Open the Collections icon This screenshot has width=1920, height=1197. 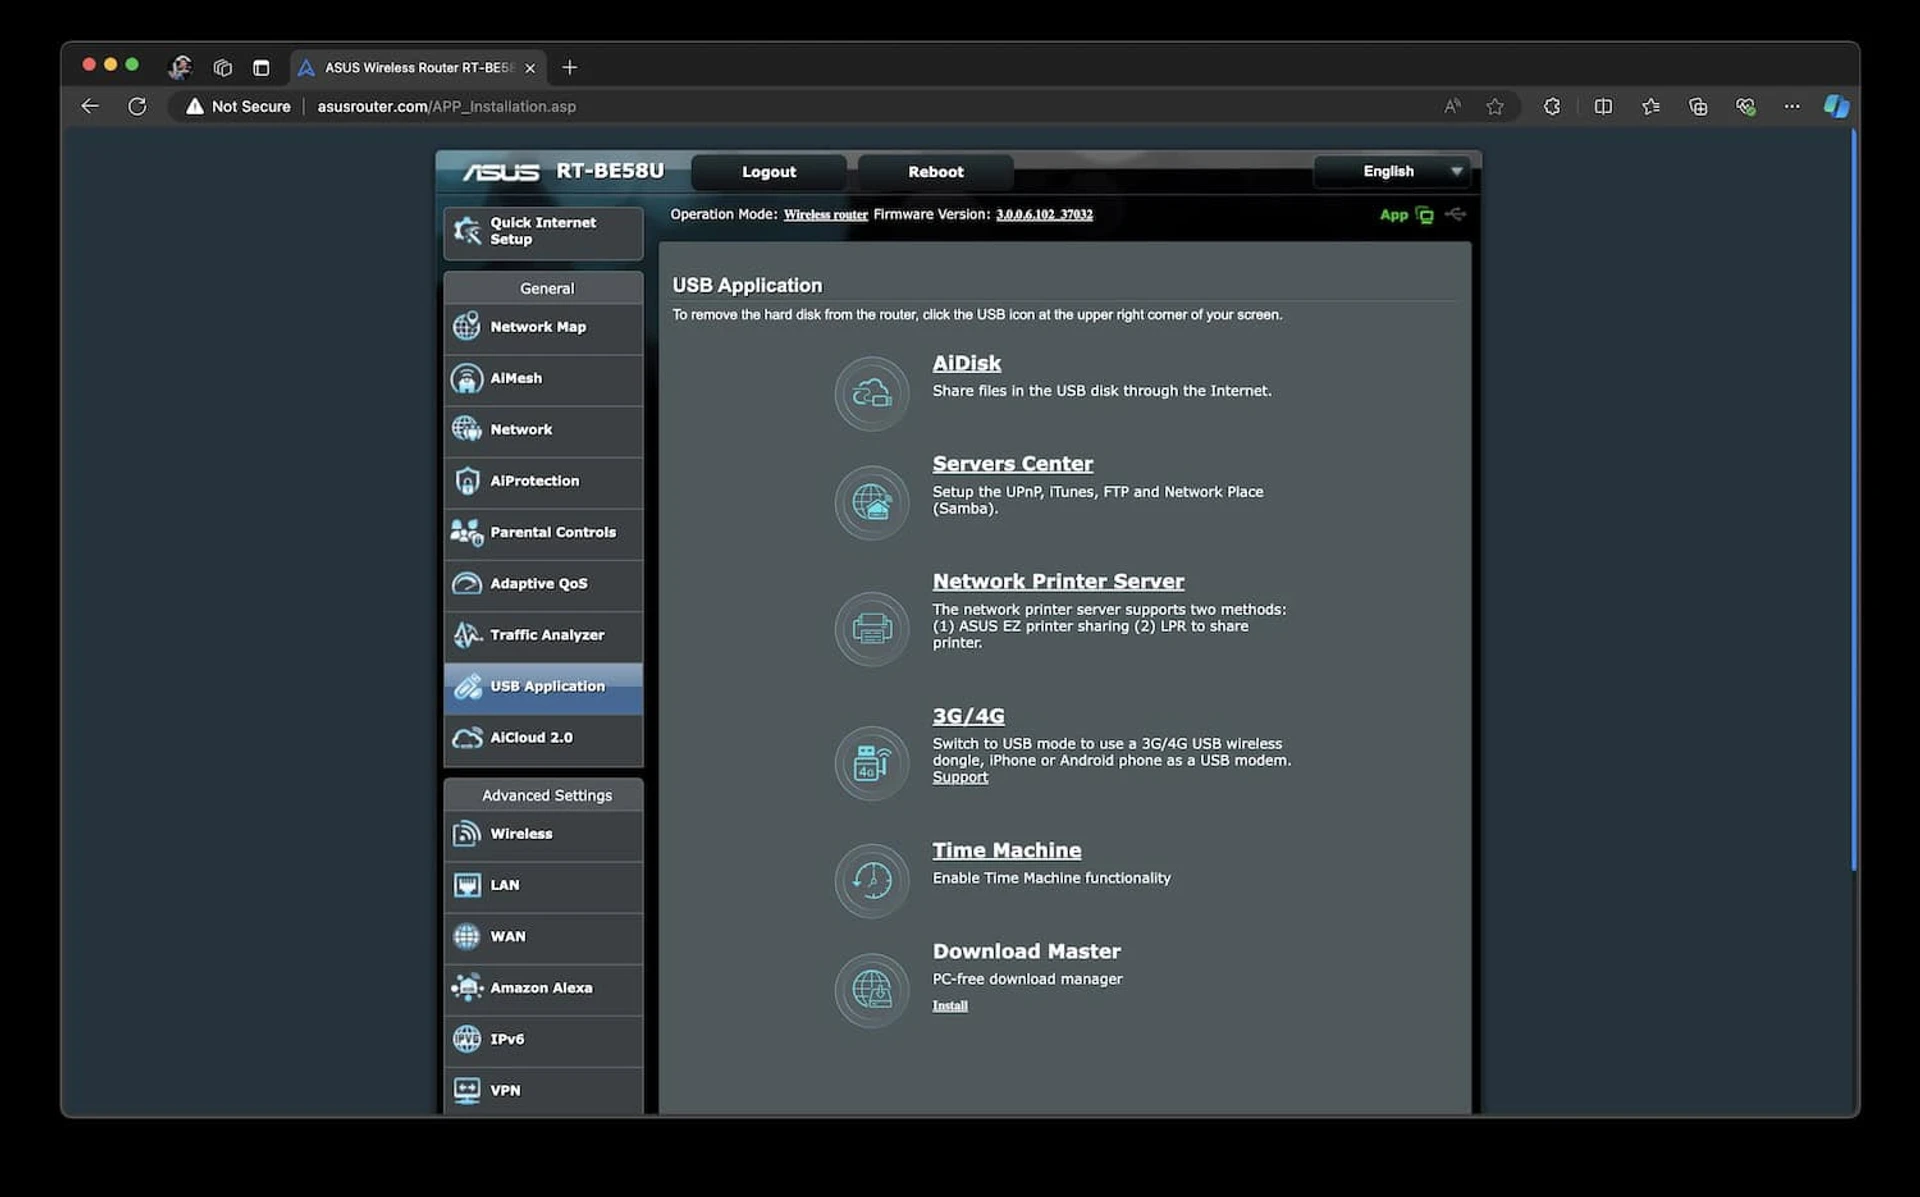click(1698, 106)
